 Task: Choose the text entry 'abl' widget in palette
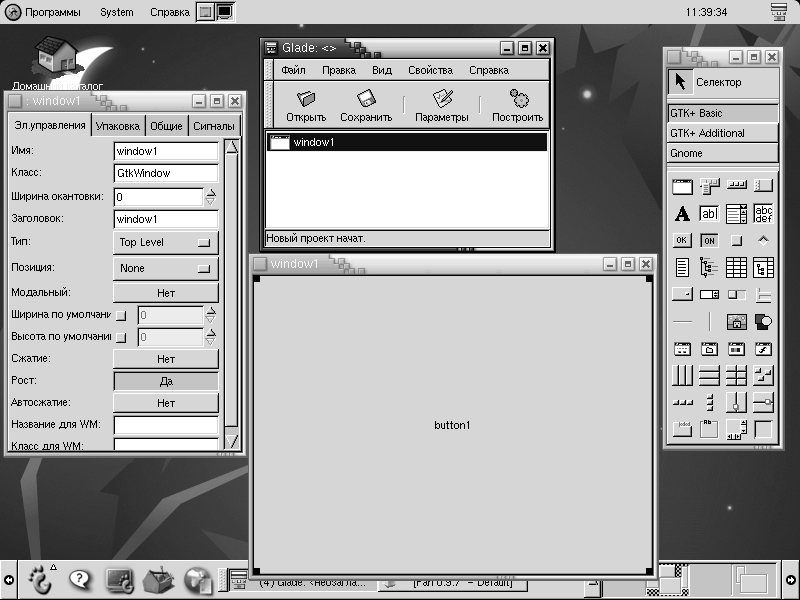click(x=709, y=213)
